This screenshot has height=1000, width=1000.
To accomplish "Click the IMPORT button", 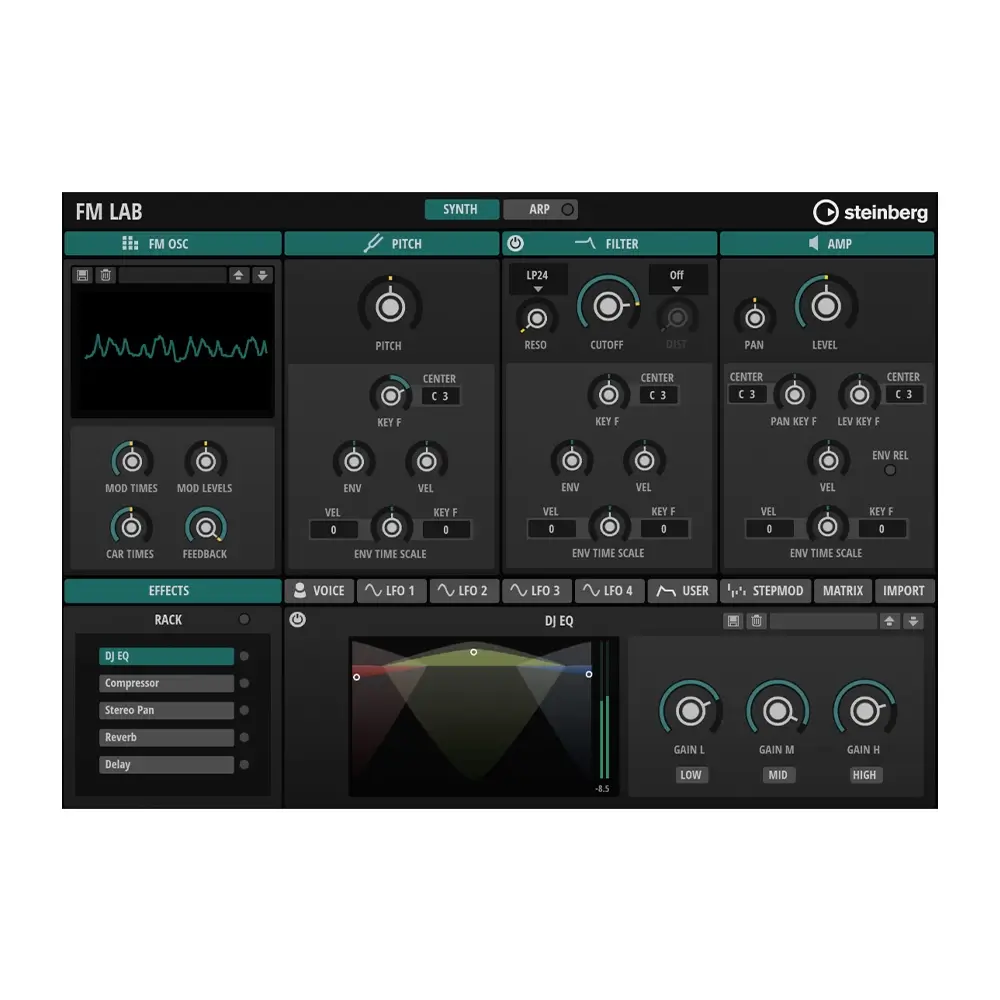I will [x=904, y=591].
